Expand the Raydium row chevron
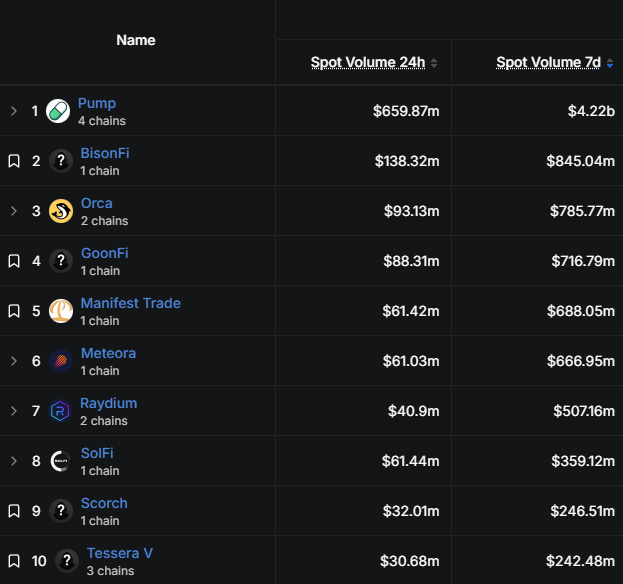Screen dimensions: 623x584 pyautogui.click(x=14, y=411)
